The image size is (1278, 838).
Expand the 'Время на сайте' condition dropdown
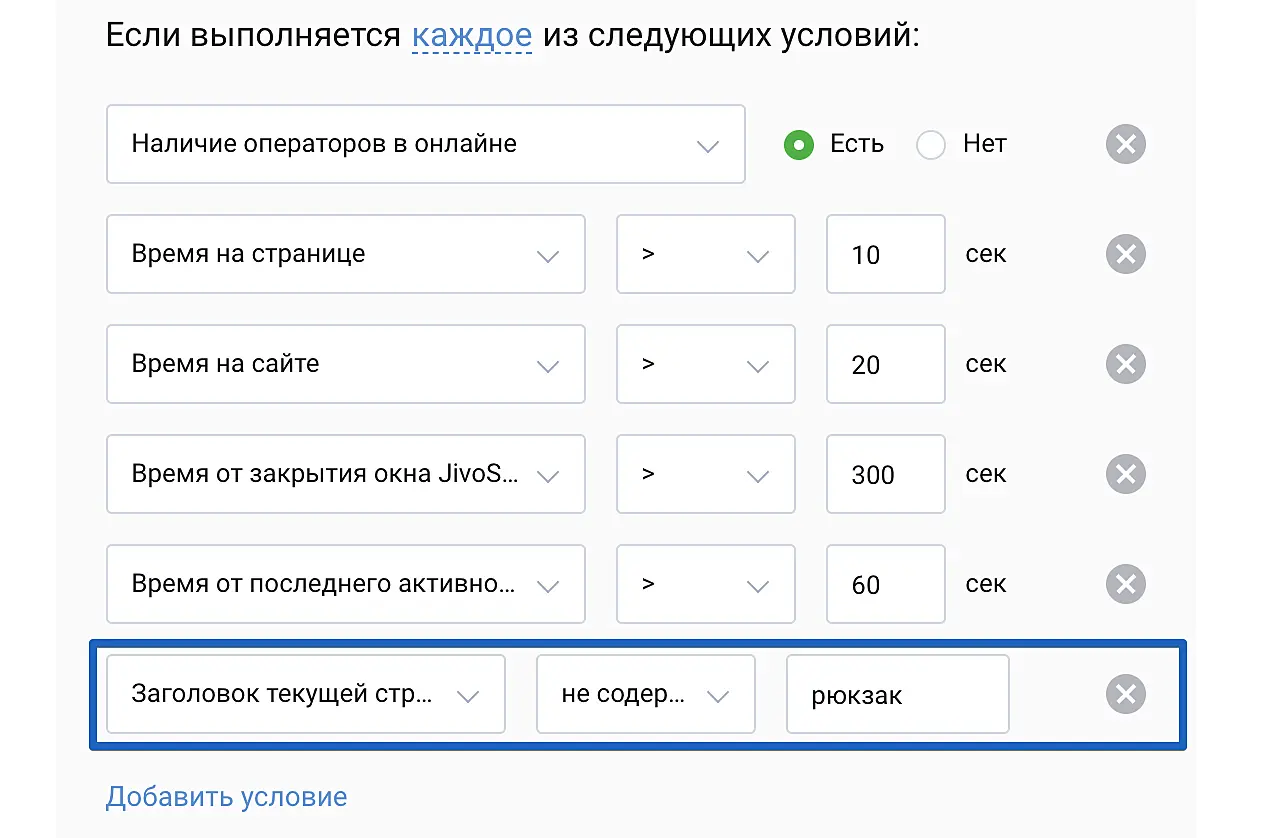tap(345, 364)
